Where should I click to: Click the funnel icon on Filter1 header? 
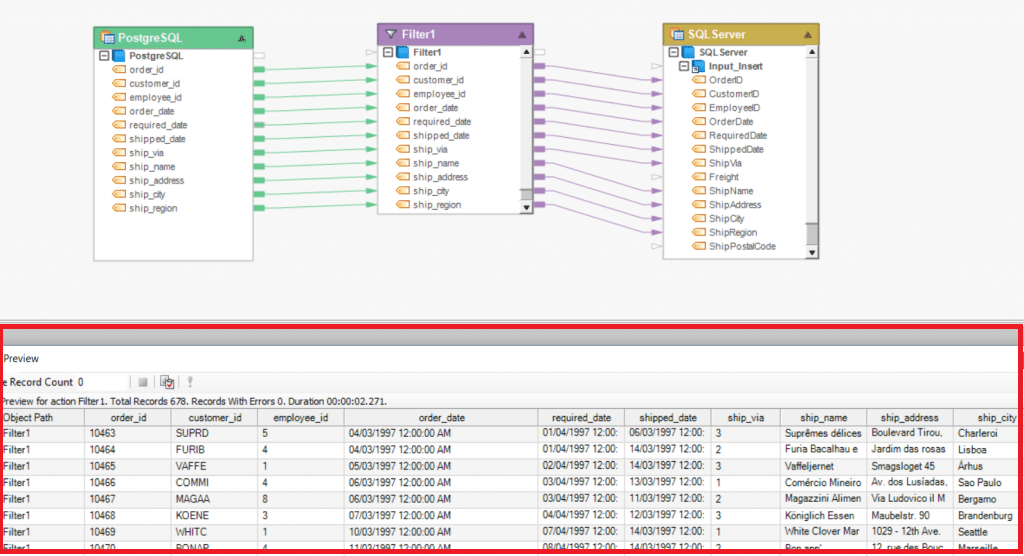[x=390, y=34]
